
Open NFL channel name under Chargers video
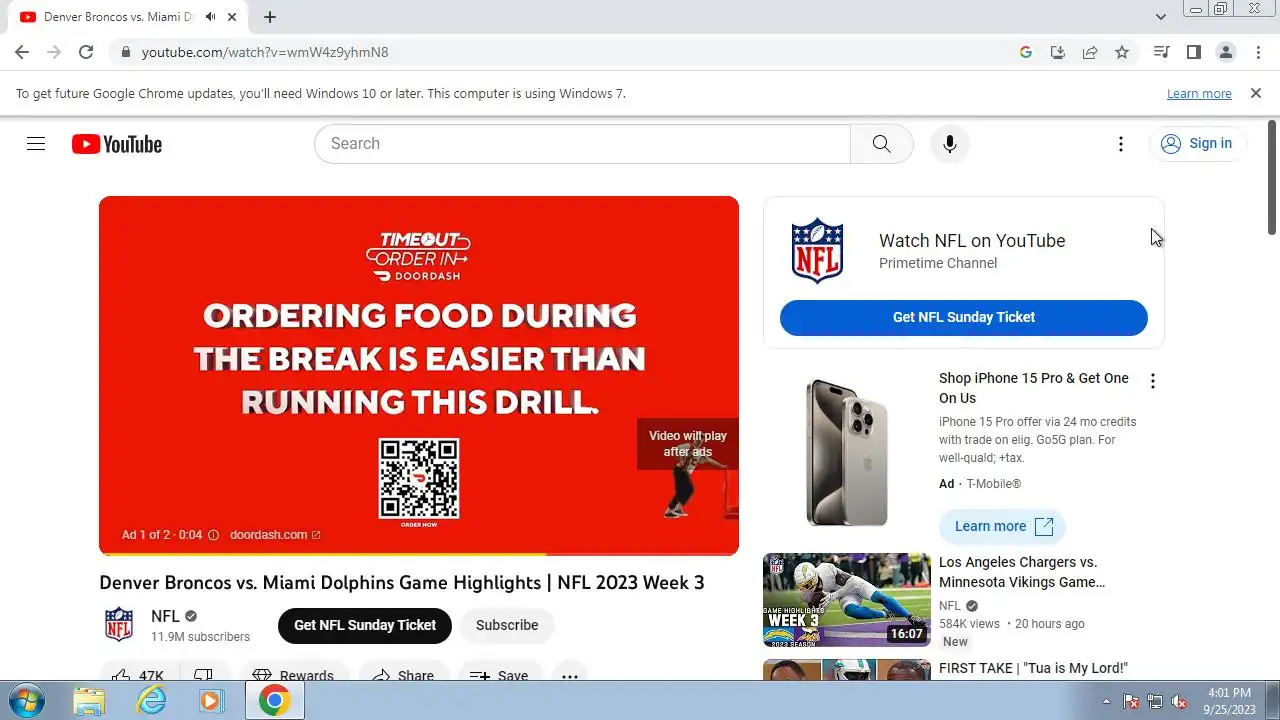point(950,606)
